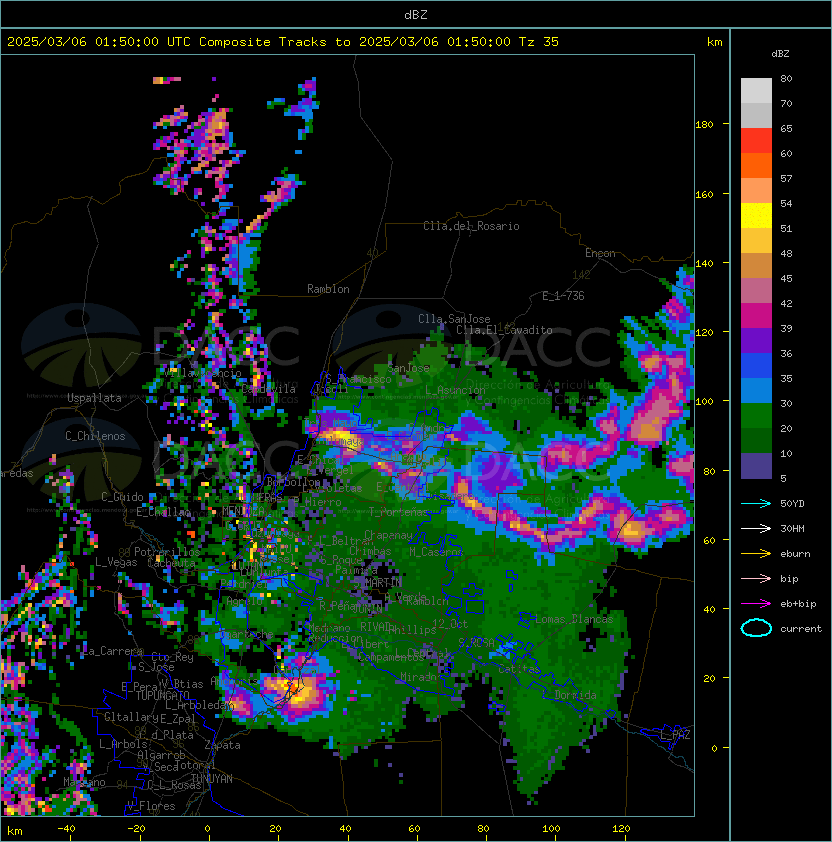Click the dBZ title at top
This screenshot has height=842, width=832.
(416, 15)
